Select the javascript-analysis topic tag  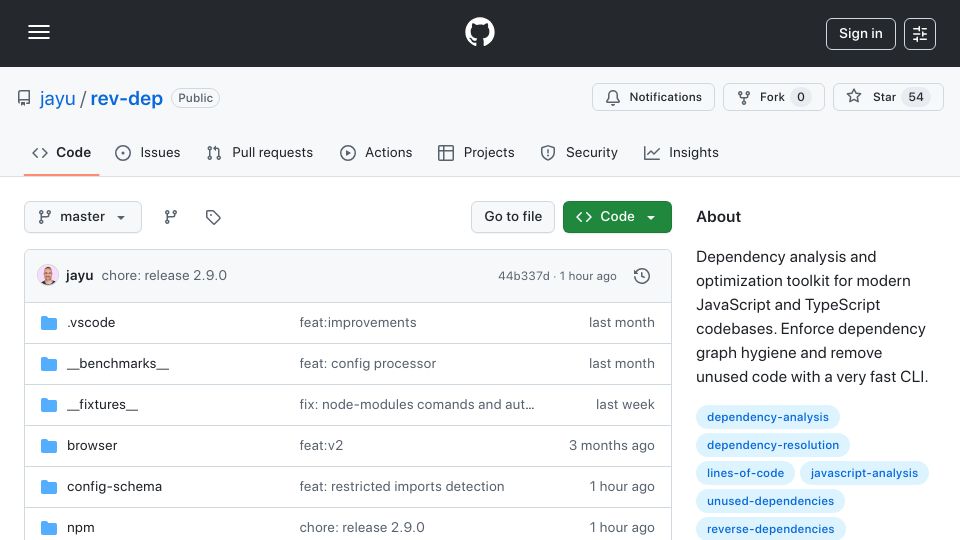tap(864, 473)
